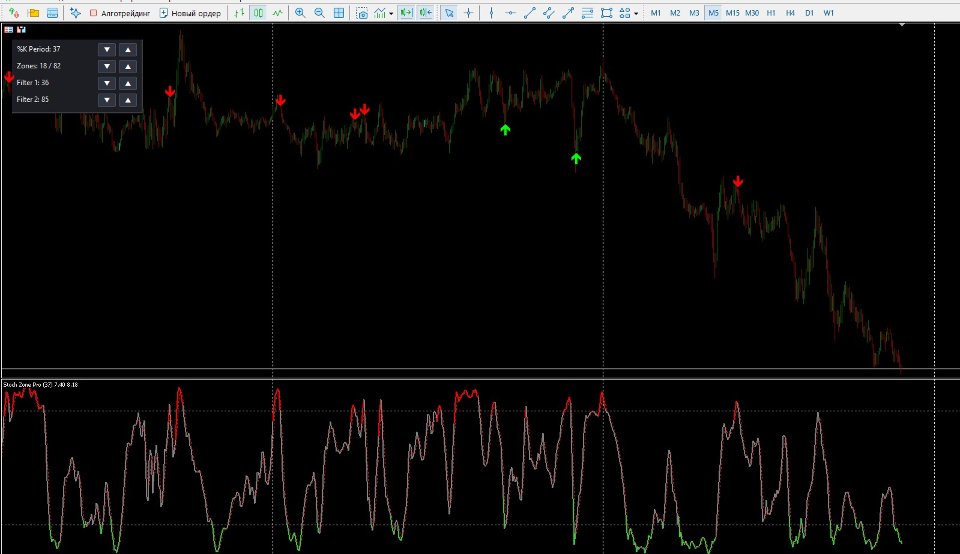Pick the Fibonacci retracement tool
Screen dimensions: 960x554
587,13
